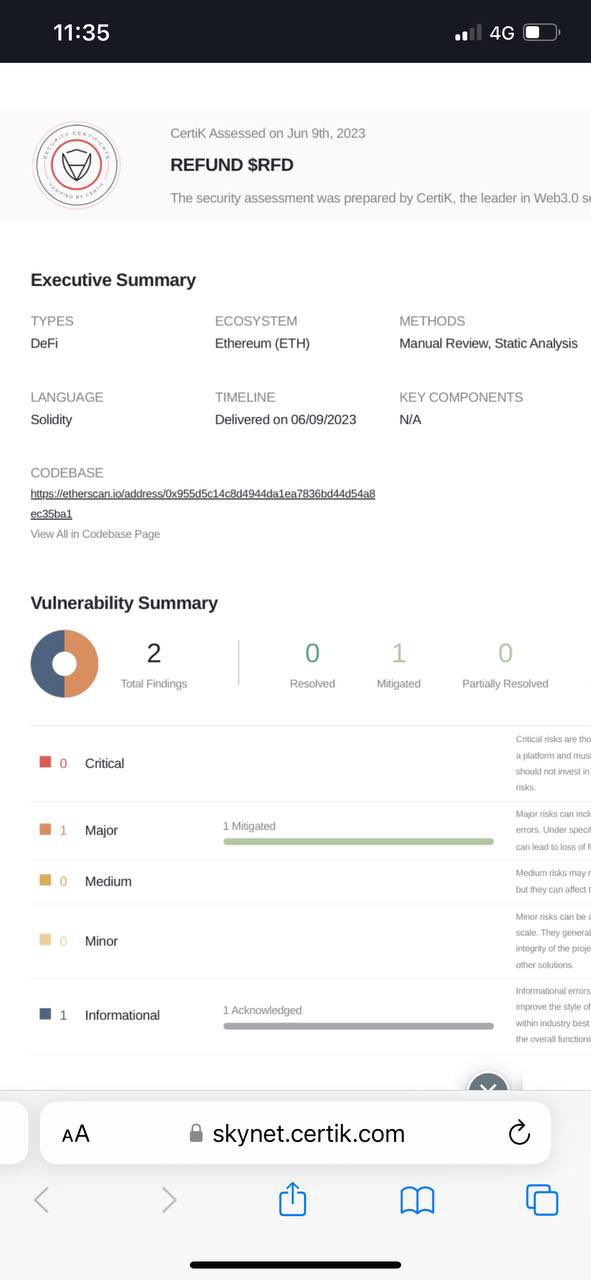The width and height of the screenshot is (591, 1280).
Task: Click the DeFi types value
Action: point(45,343)
